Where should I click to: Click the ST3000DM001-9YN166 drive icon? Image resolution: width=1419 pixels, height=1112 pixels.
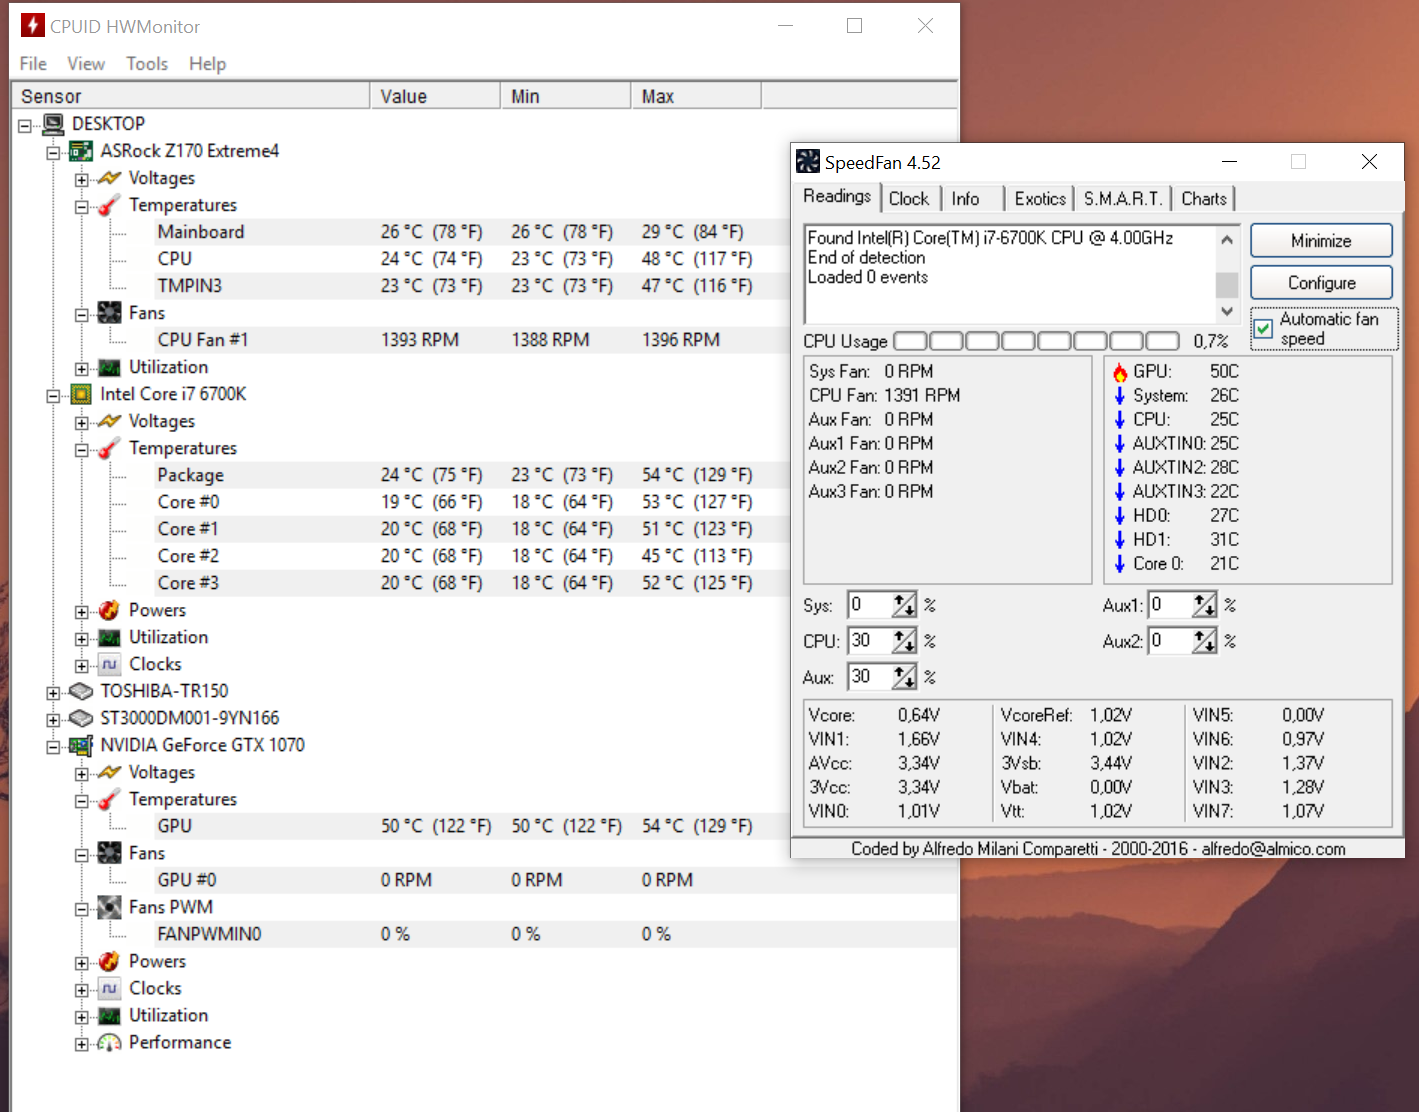point(81,718)
